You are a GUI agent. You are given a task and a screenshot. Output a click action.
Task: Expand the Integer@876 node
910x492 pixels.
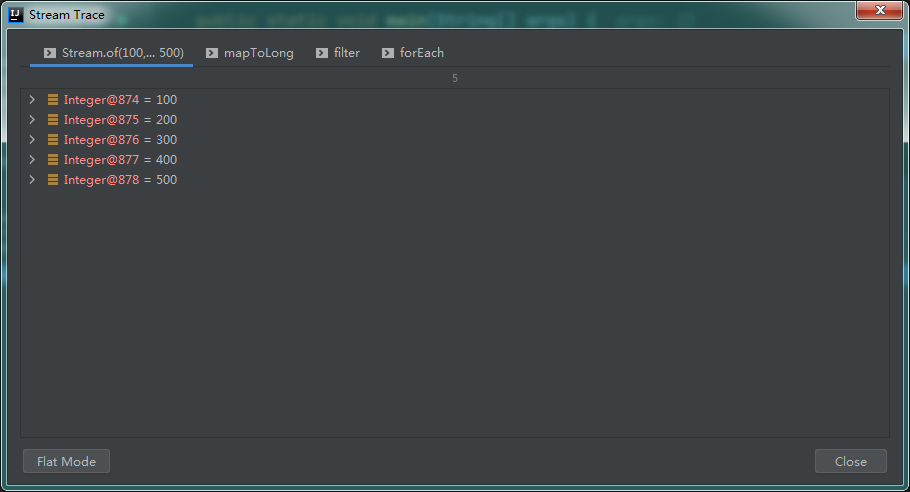tap(32, 140)
